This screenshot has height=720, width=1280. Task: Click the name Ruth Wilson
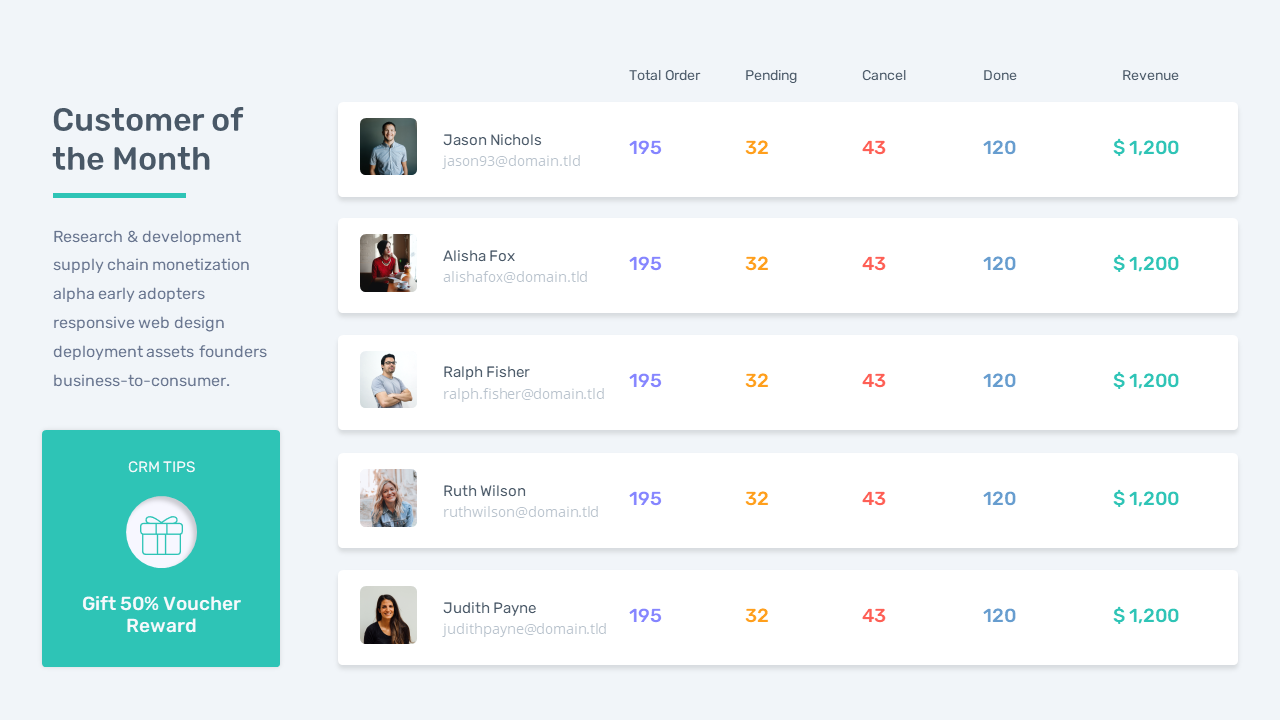pos(484,491)
